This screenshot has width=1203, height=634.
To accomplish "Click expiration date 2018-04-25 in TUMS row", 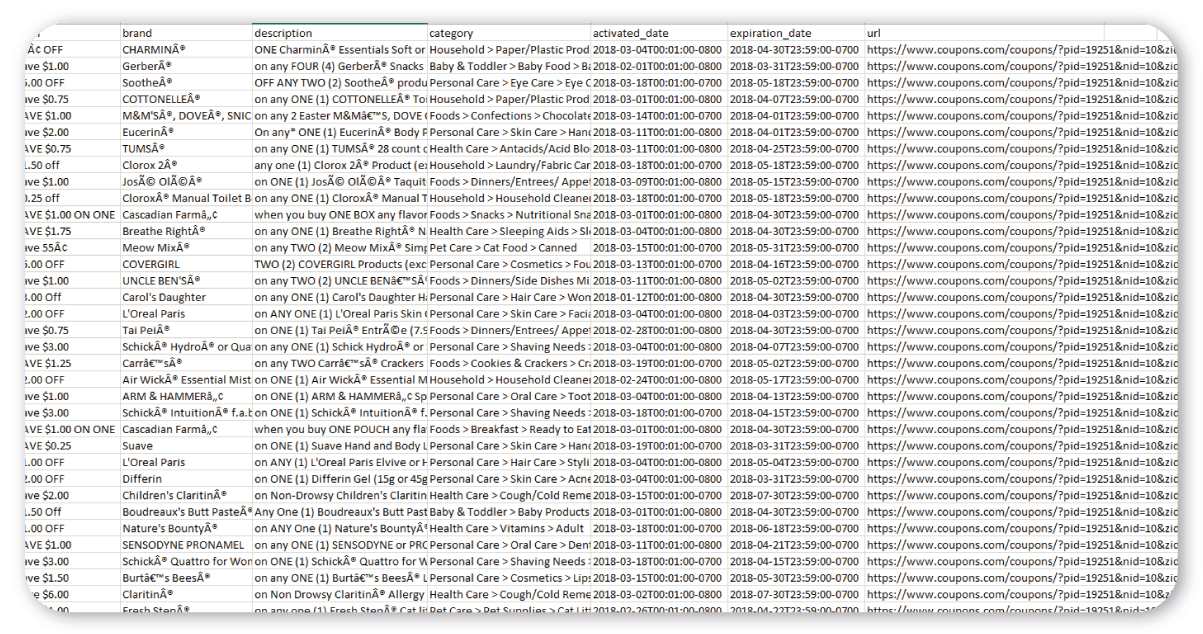I will coord(796,149).
